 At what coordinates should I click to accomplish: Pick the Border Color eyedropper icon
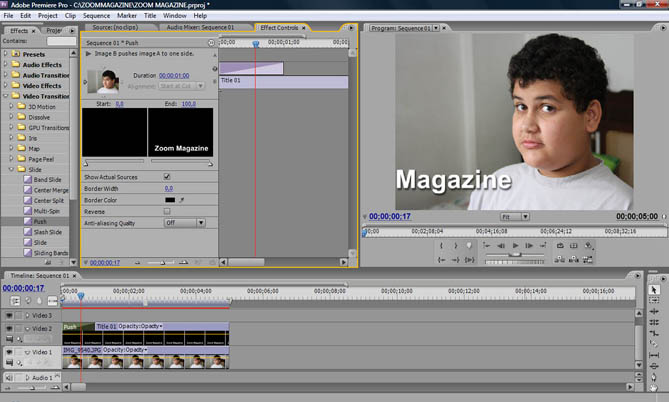(182, 200)
